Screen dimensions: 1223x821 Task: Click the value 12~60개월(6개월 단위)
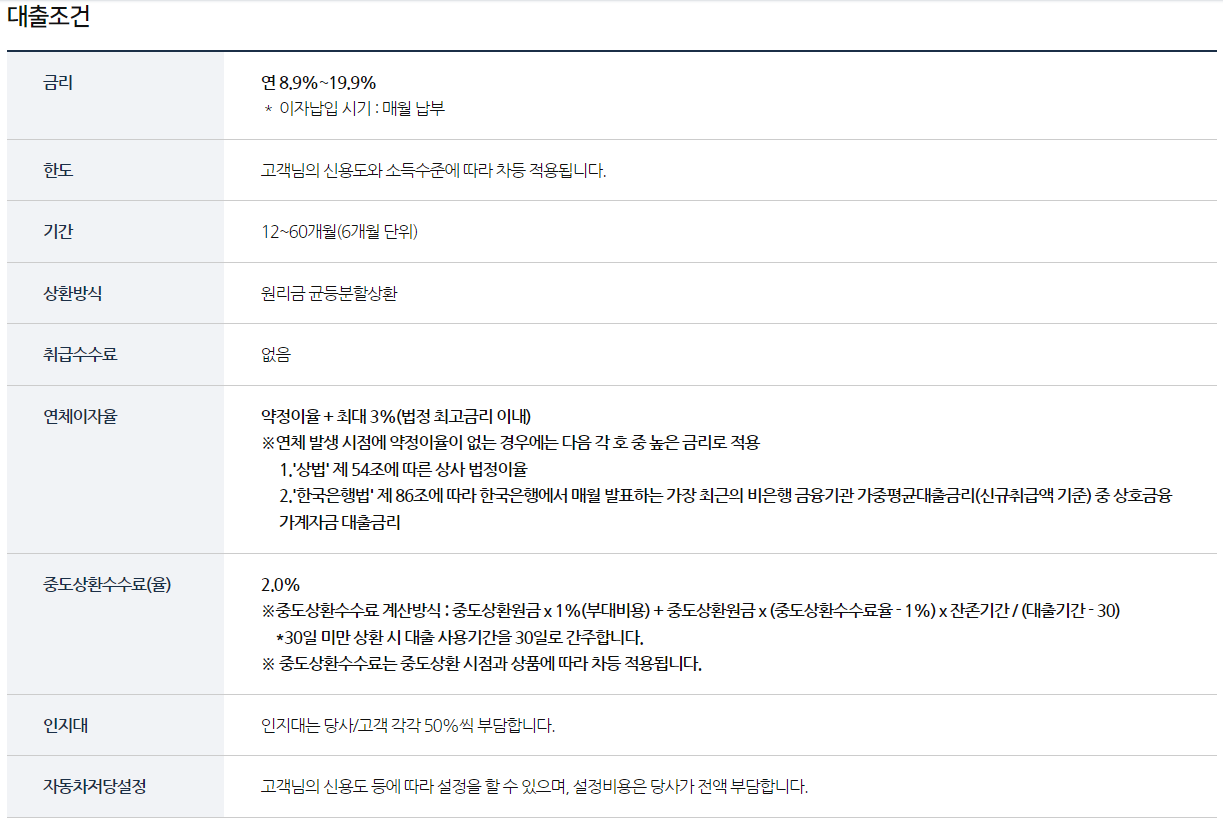click(x=339, y=232)
